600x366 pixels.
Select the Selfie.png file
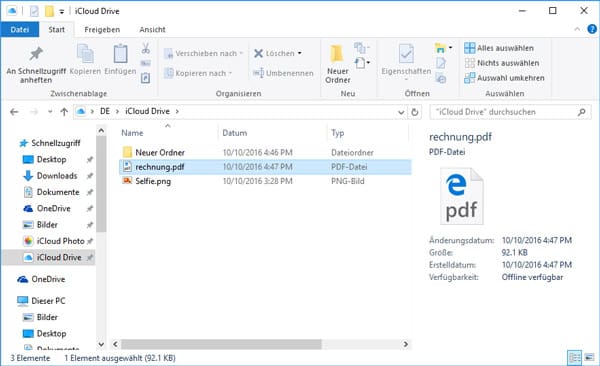tap(153, 181)
